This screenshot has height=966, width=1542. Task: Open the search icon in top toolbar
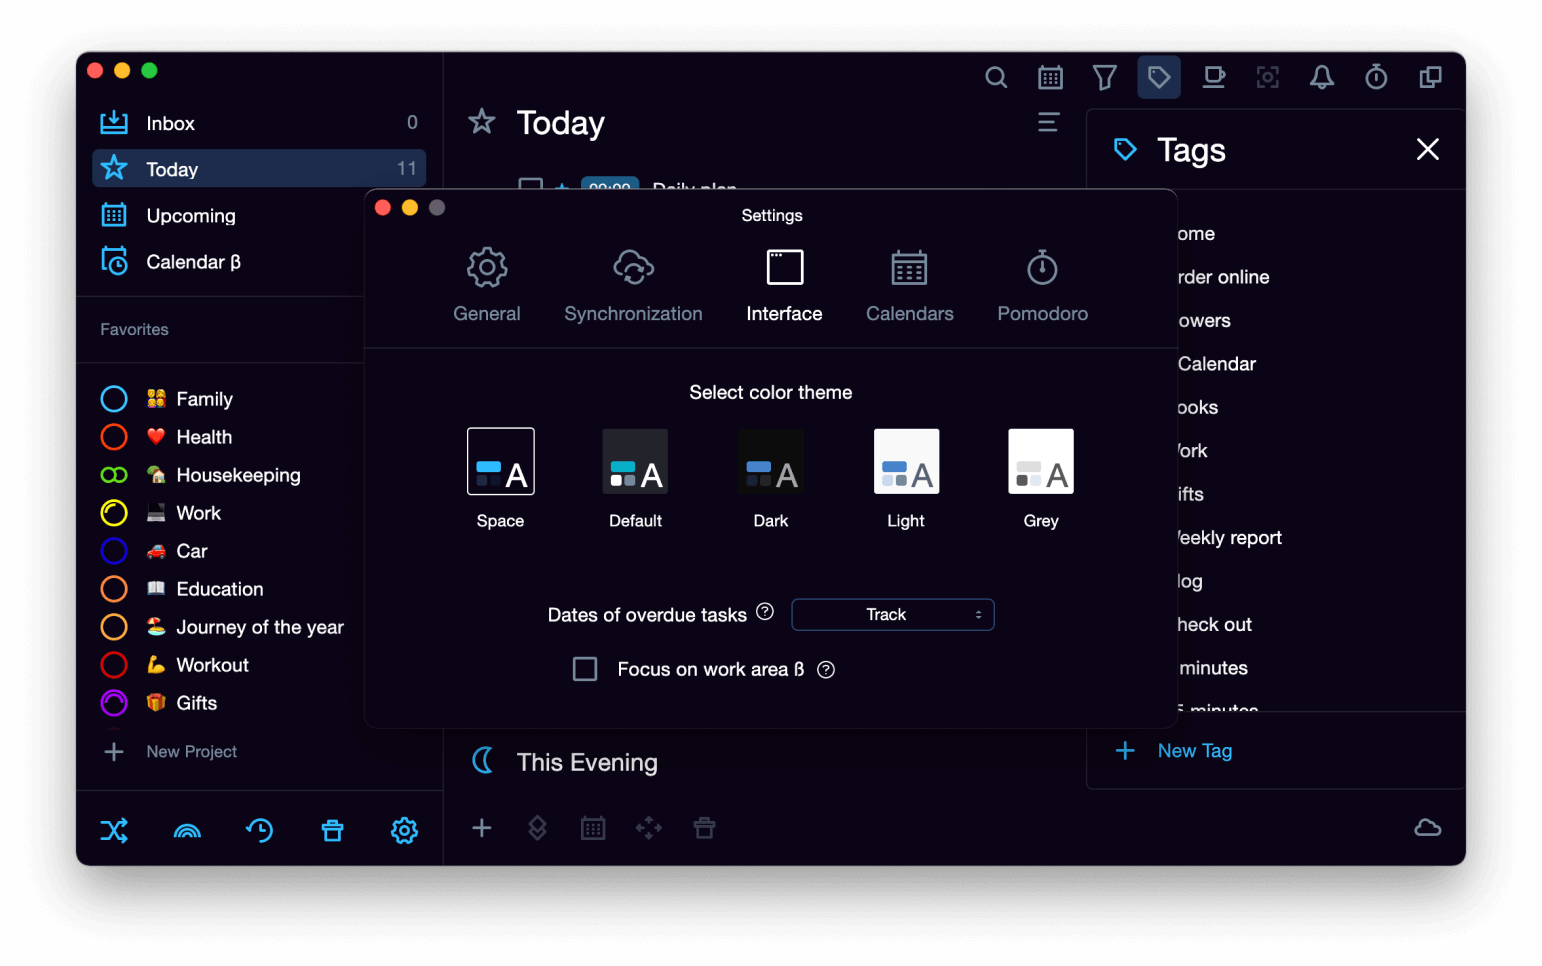pyautogui.click(x=995, y=77)
